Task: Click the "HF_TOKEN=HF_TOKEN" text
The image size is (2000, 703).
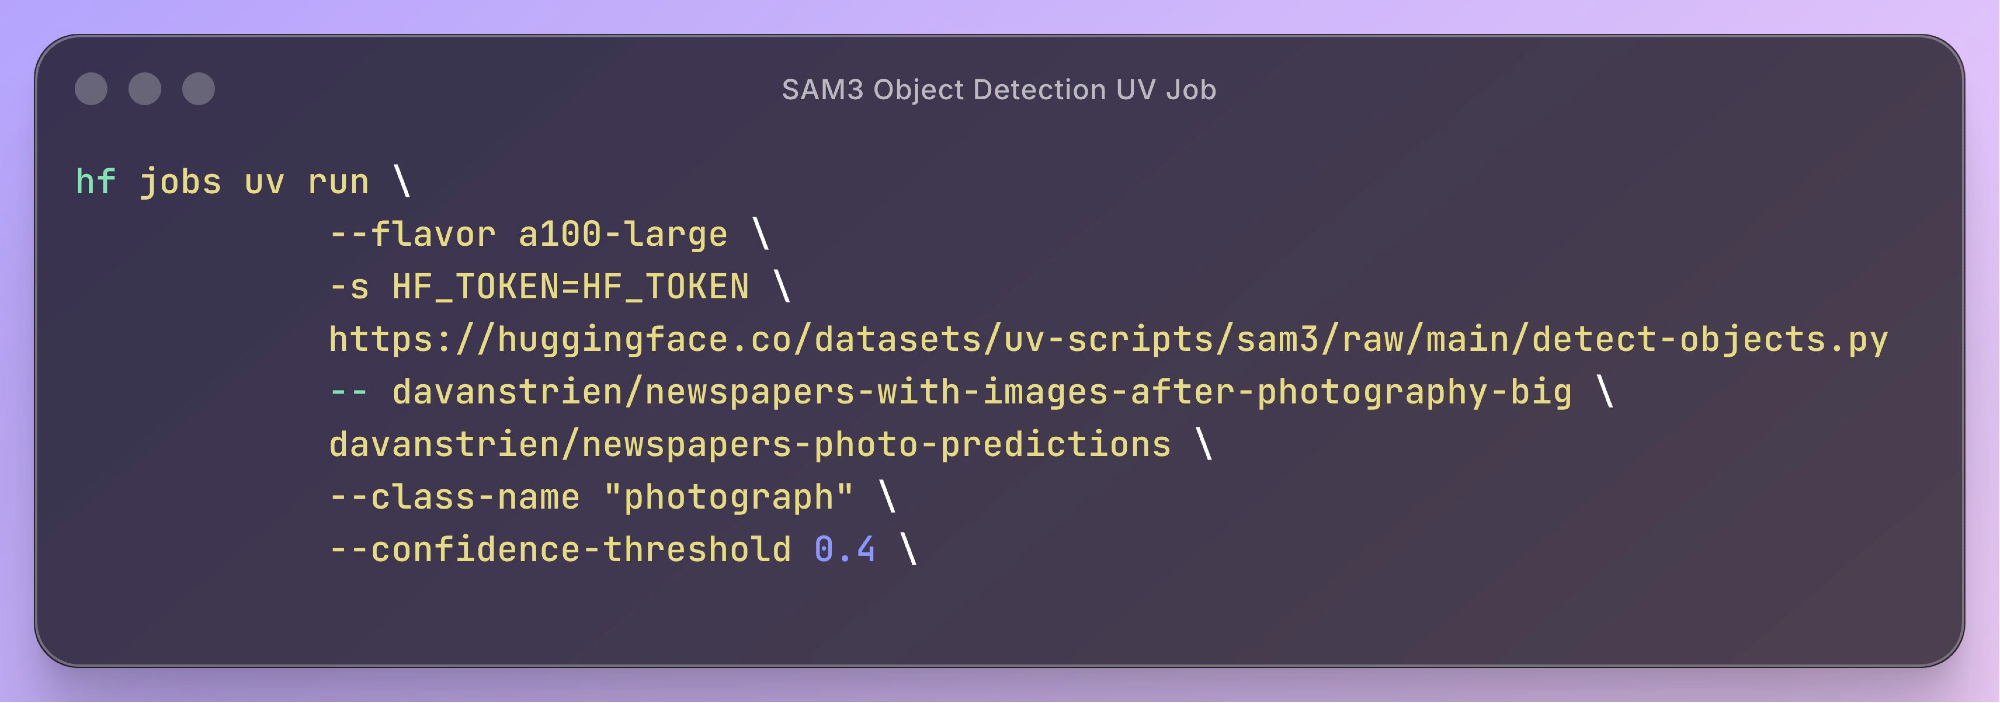Action: click(570, 288)
